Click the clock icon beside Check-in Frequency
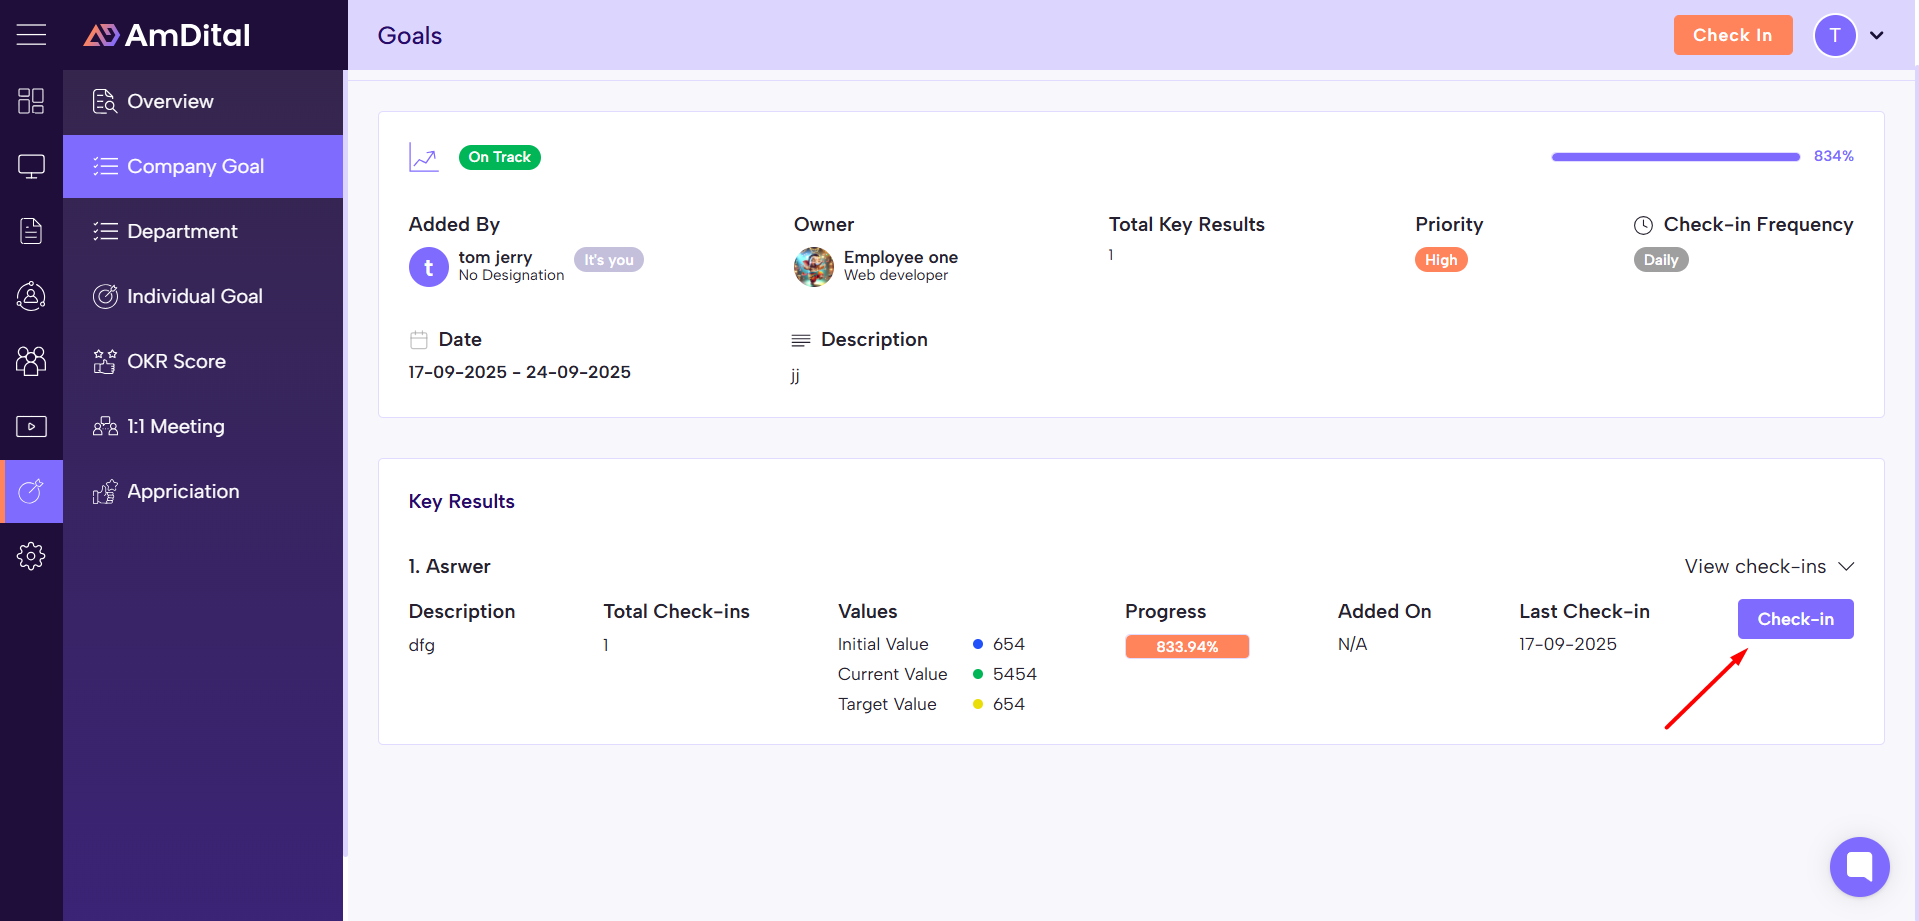Viewport: 1919px width, 921px height. point(1643,225)
